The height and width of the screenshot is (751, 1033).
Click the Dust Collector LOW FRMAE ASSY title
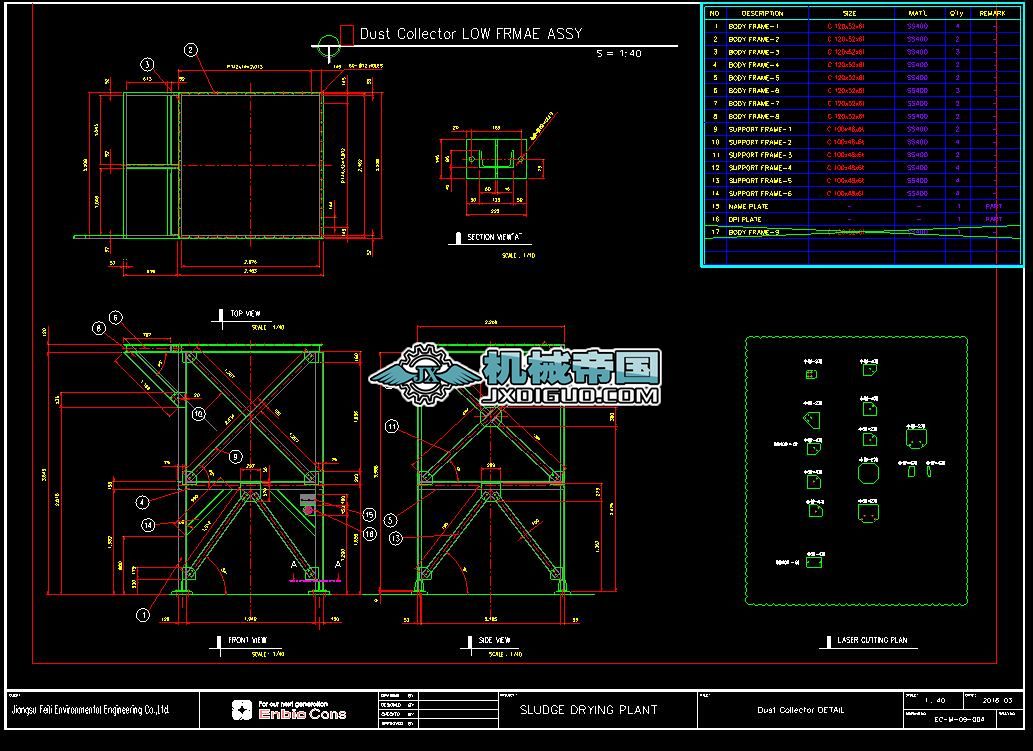pyautogui.click(x=471, y=34)
